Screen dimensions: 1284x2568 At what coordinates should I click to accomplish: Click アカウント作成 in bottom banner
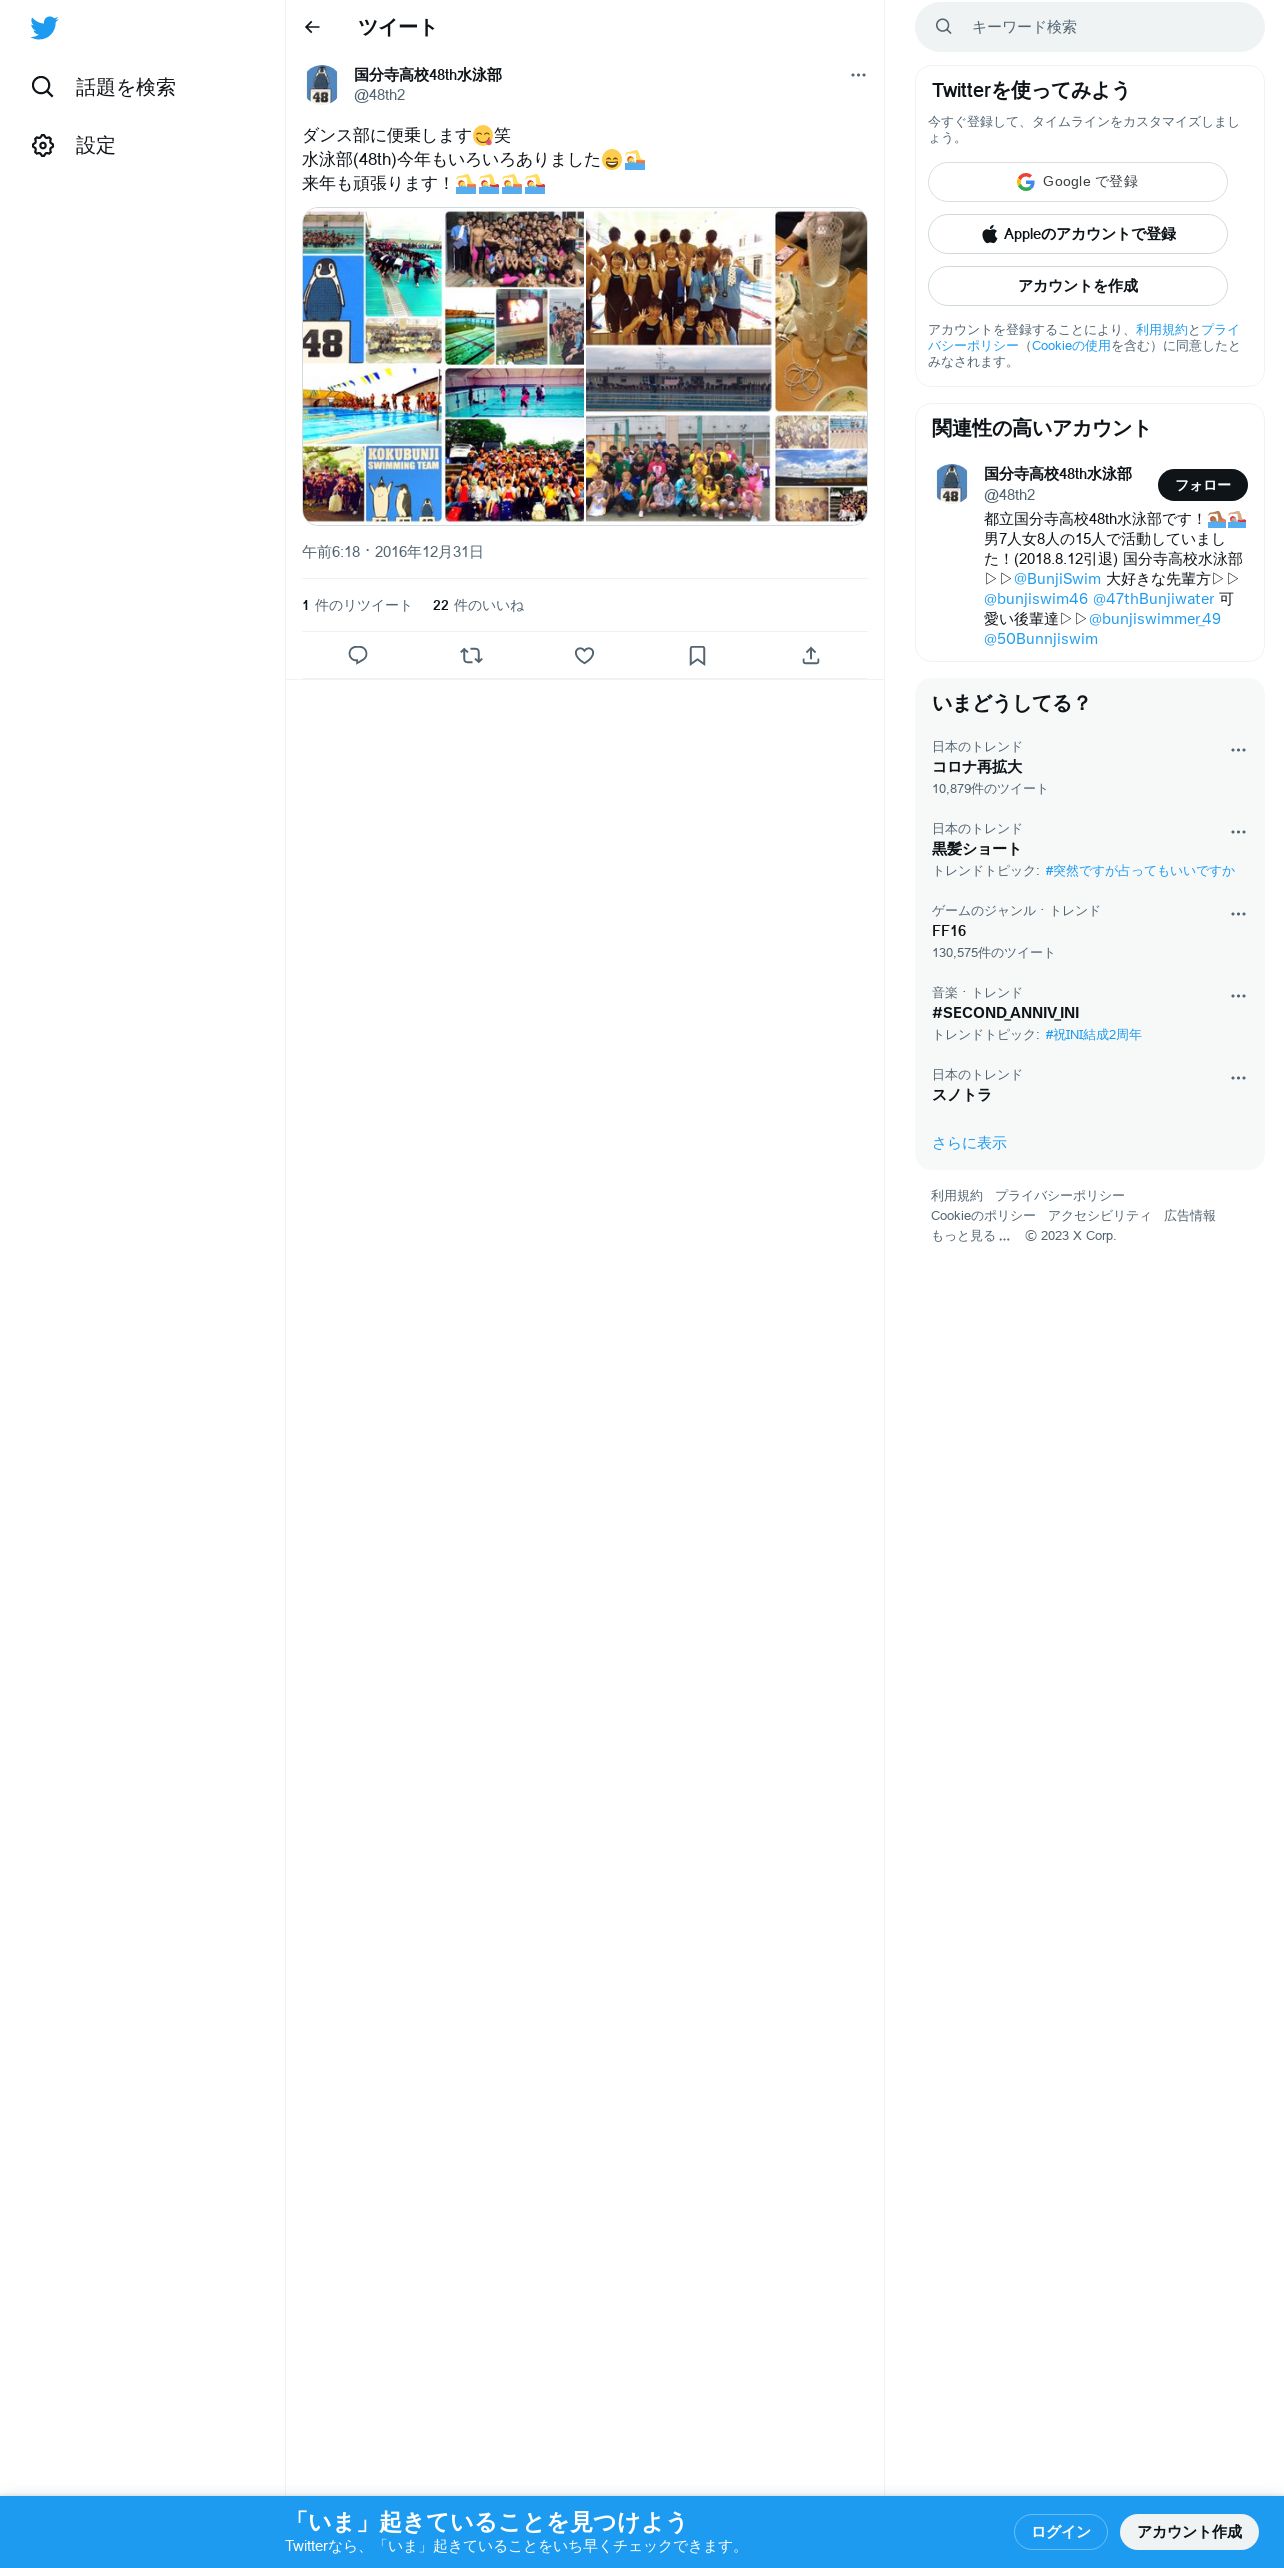pyautogui.click(x=1189, y=2532)
